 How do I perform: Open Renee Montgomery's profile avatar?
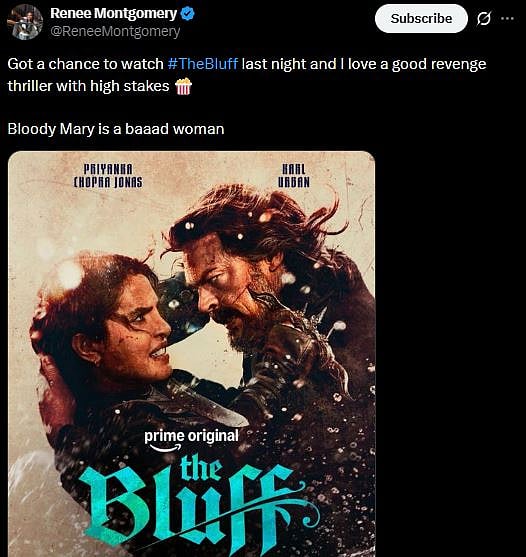[x=25, y=22]
